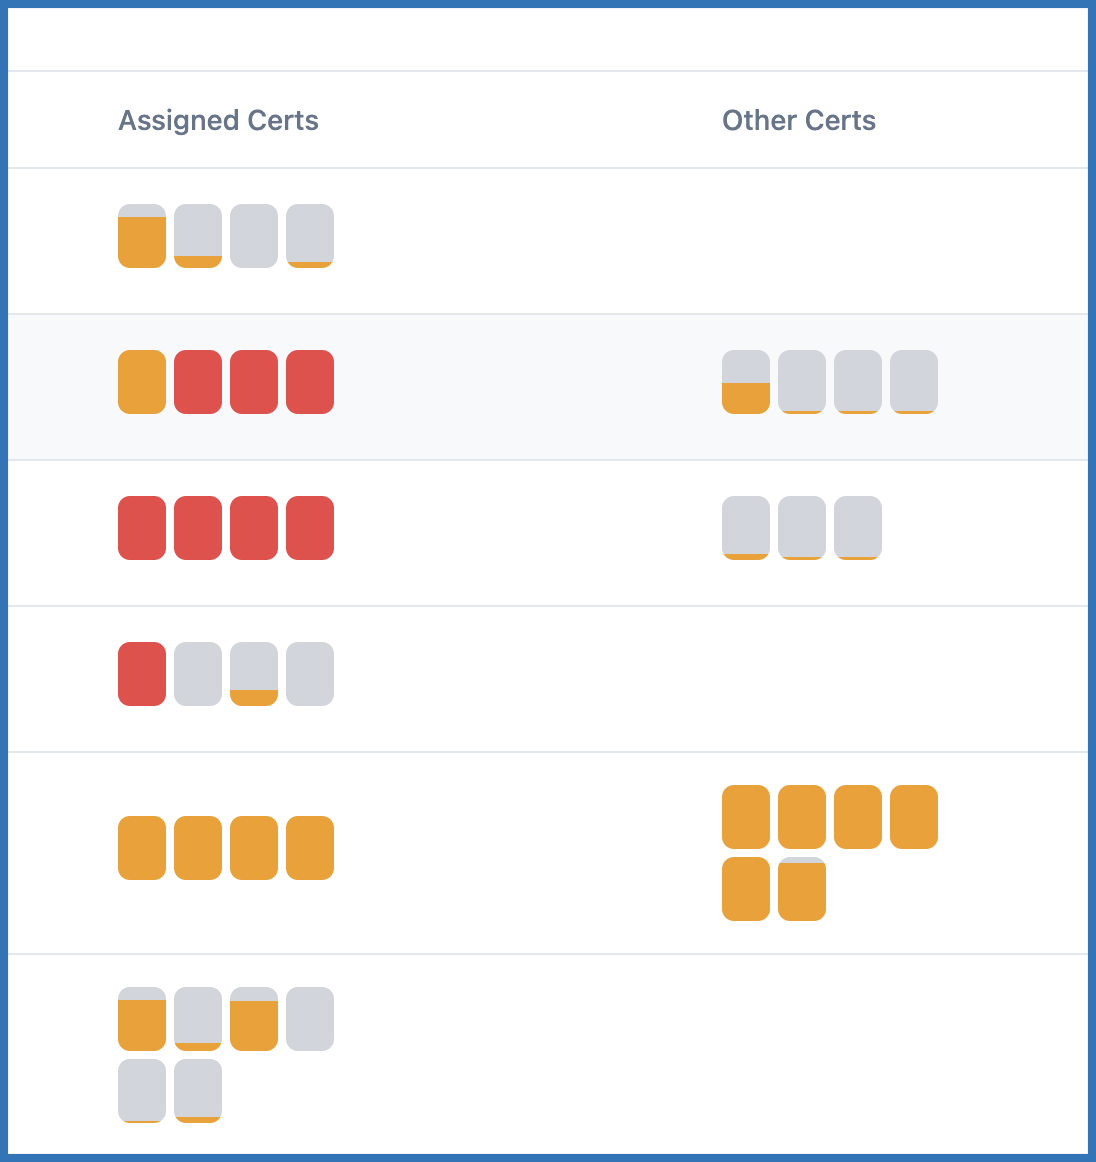Screen dimensions: 1096x1162
Task: Open last row's first mostly-orange cert tile
Action: [x=142, y=1019]
